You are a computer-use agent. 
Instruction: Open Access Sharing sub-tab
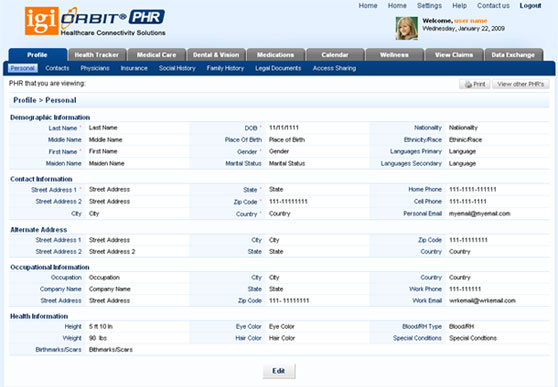pyautogui.click(x=335, y=68)
